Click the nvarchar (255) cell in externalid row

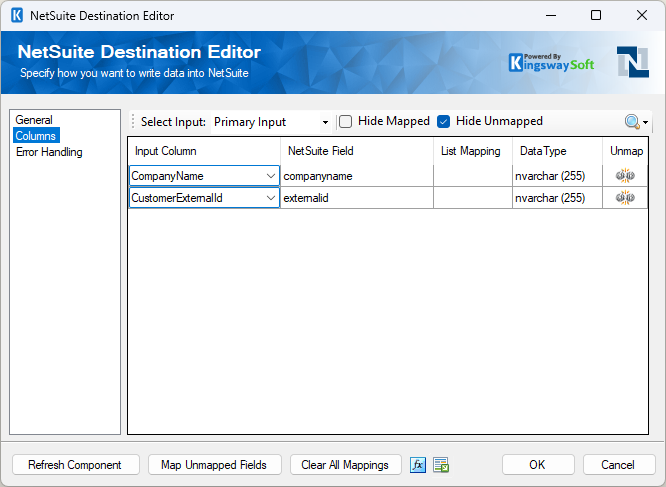557,198
